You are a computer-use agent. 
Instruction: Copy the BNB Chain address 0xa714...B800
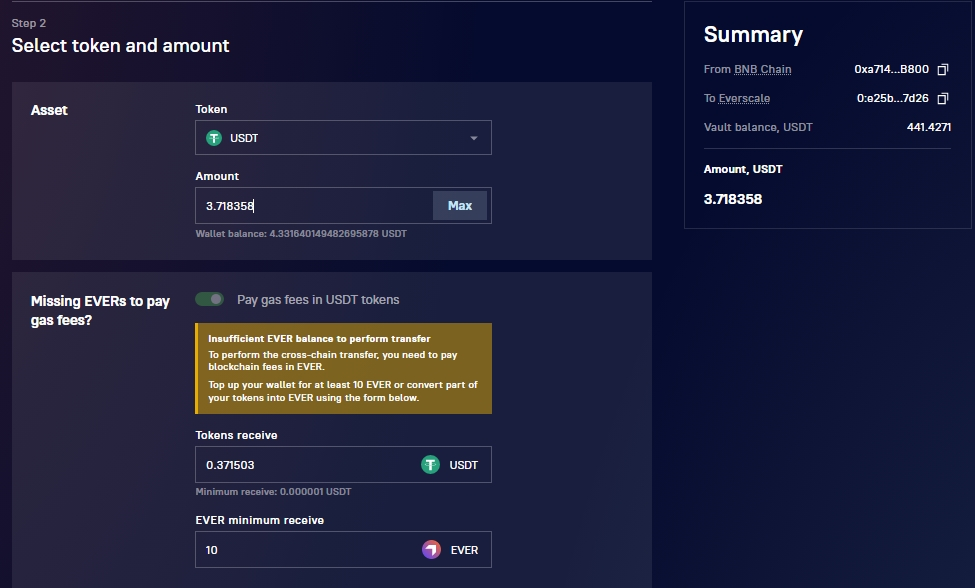coord(943,70)
